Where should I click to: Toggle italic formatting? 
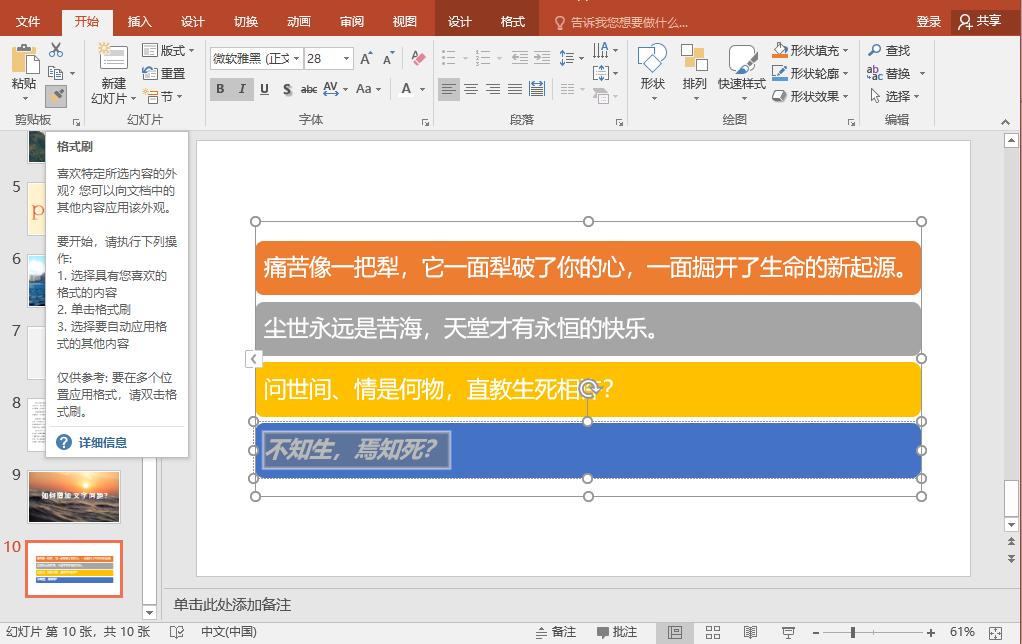coord(242,88)
